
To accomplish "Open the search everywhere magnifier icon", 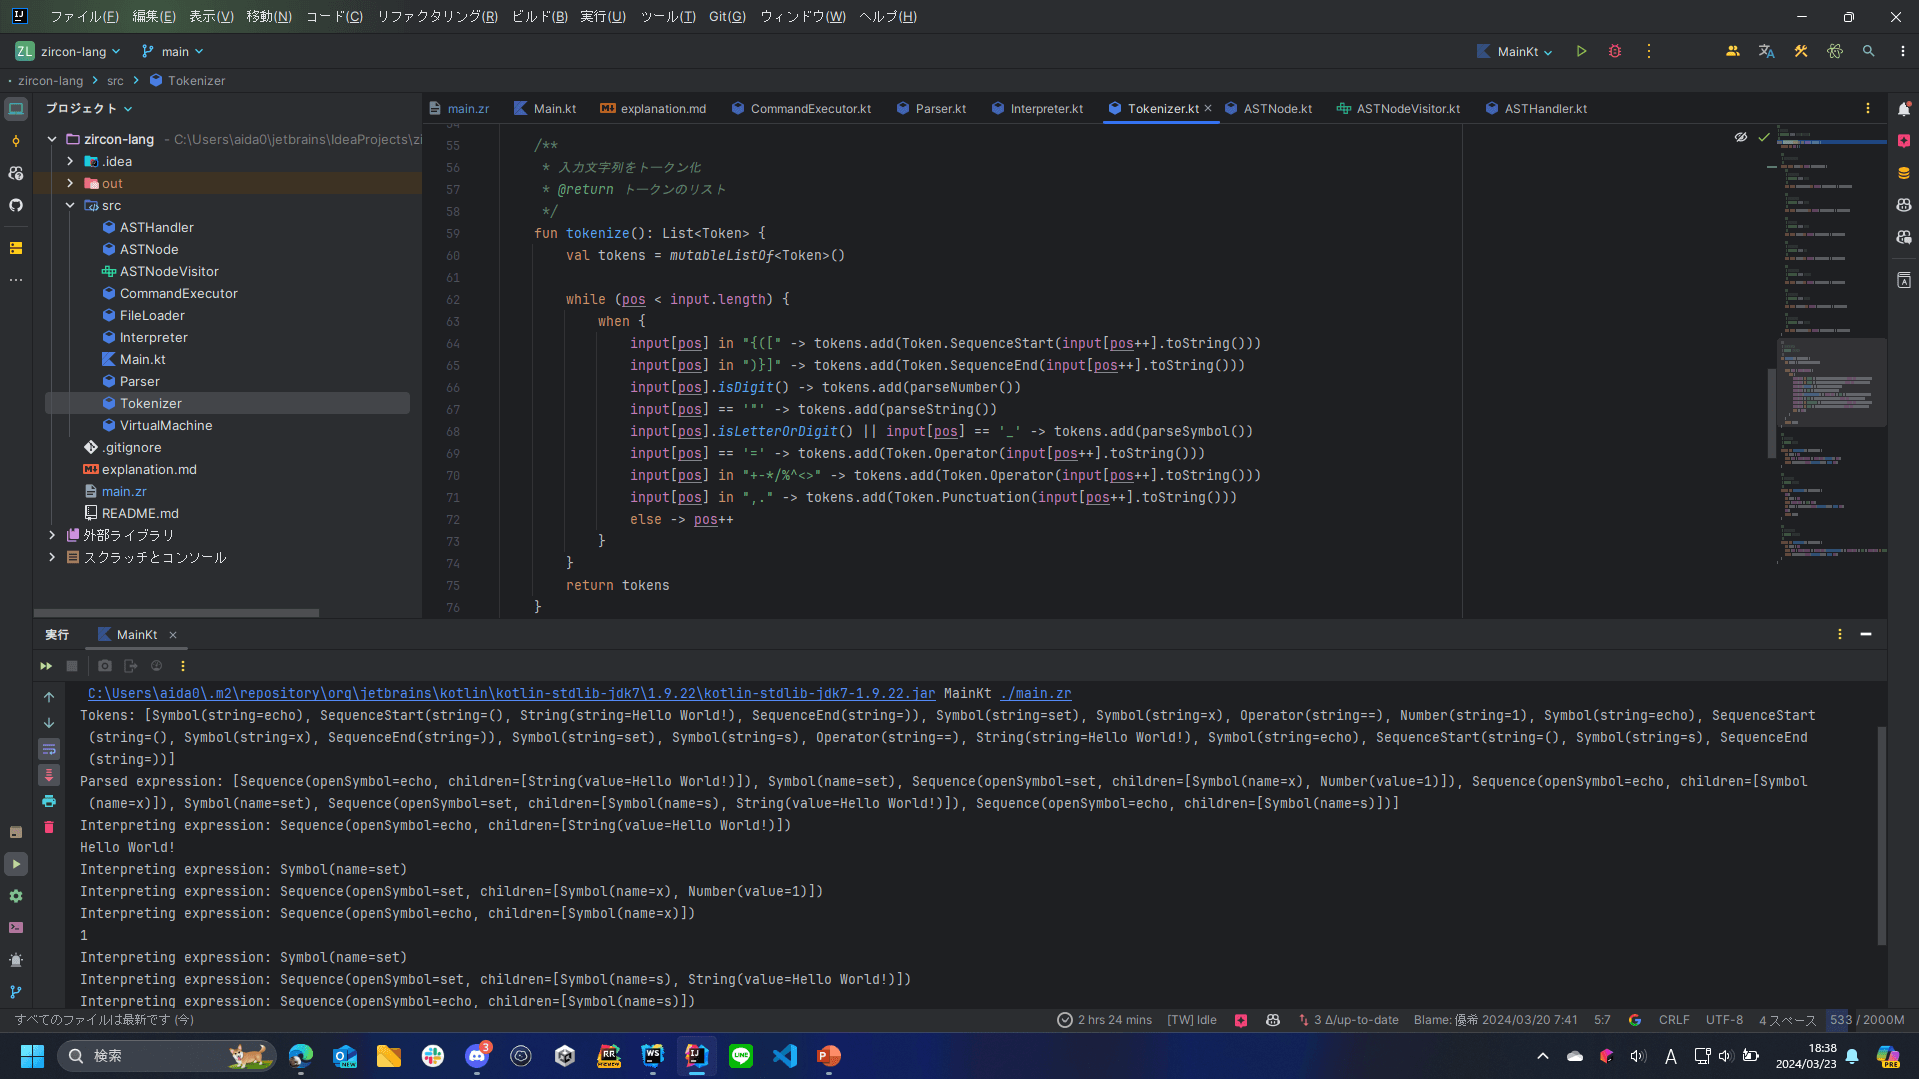I will click(1868, 51).
